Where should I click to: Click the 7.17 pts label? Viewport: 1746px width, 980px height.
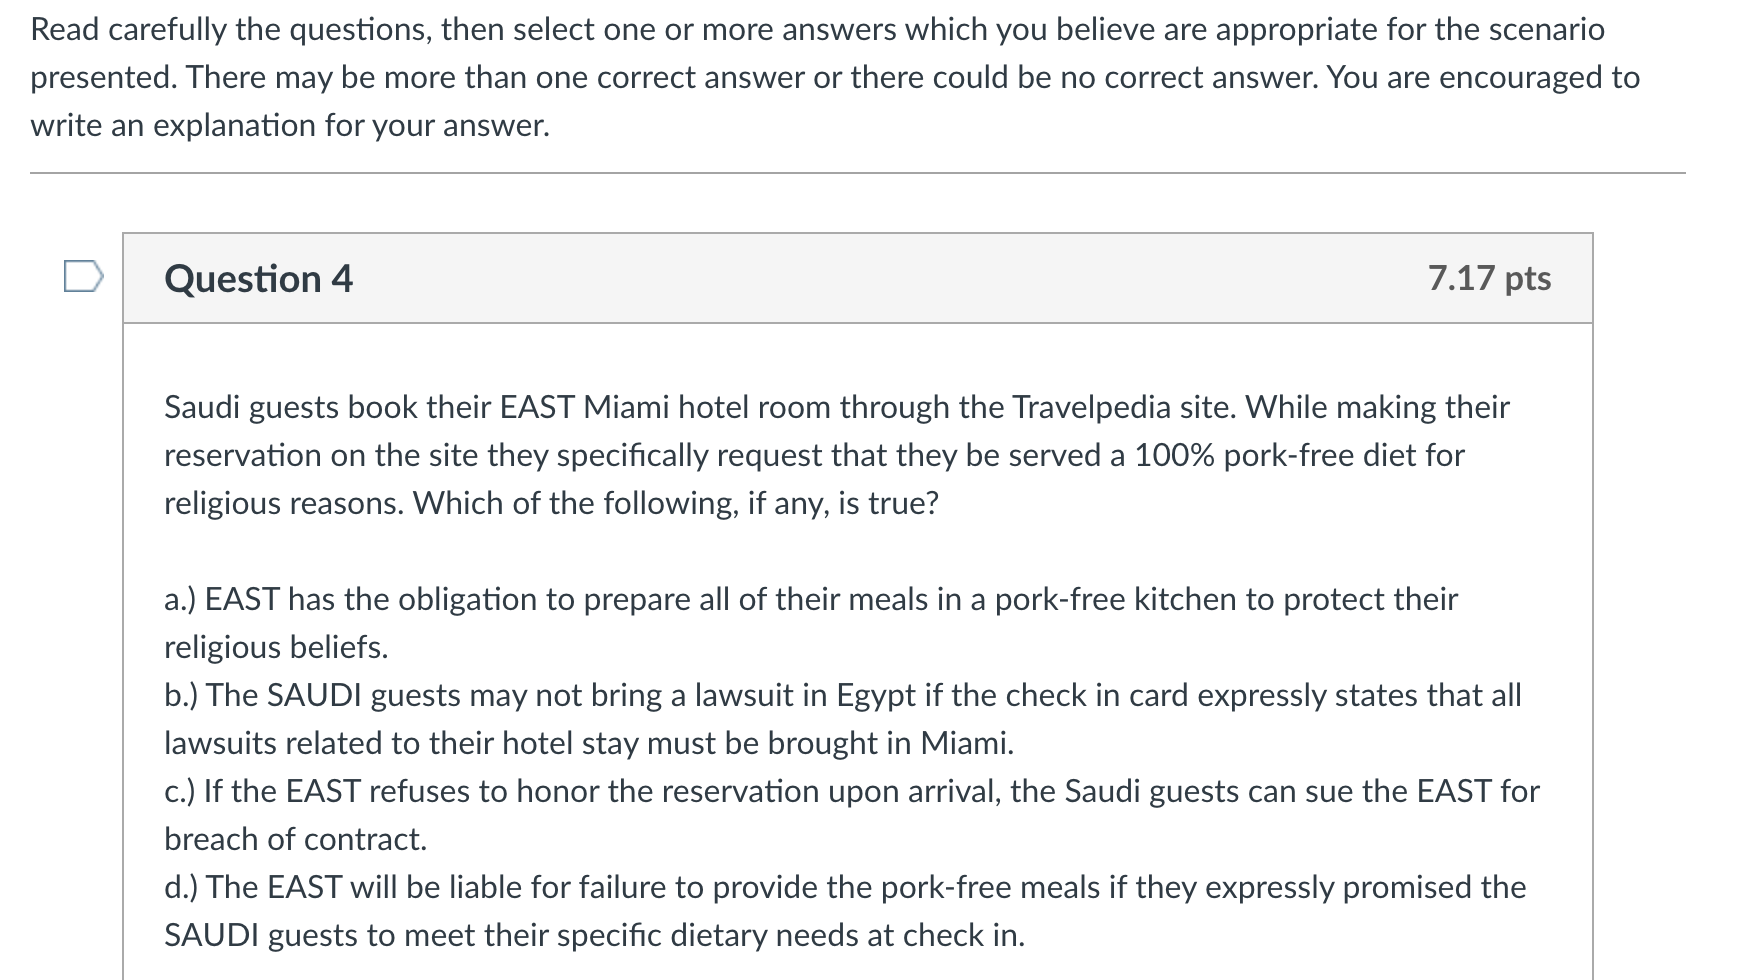coord(1490,278)
